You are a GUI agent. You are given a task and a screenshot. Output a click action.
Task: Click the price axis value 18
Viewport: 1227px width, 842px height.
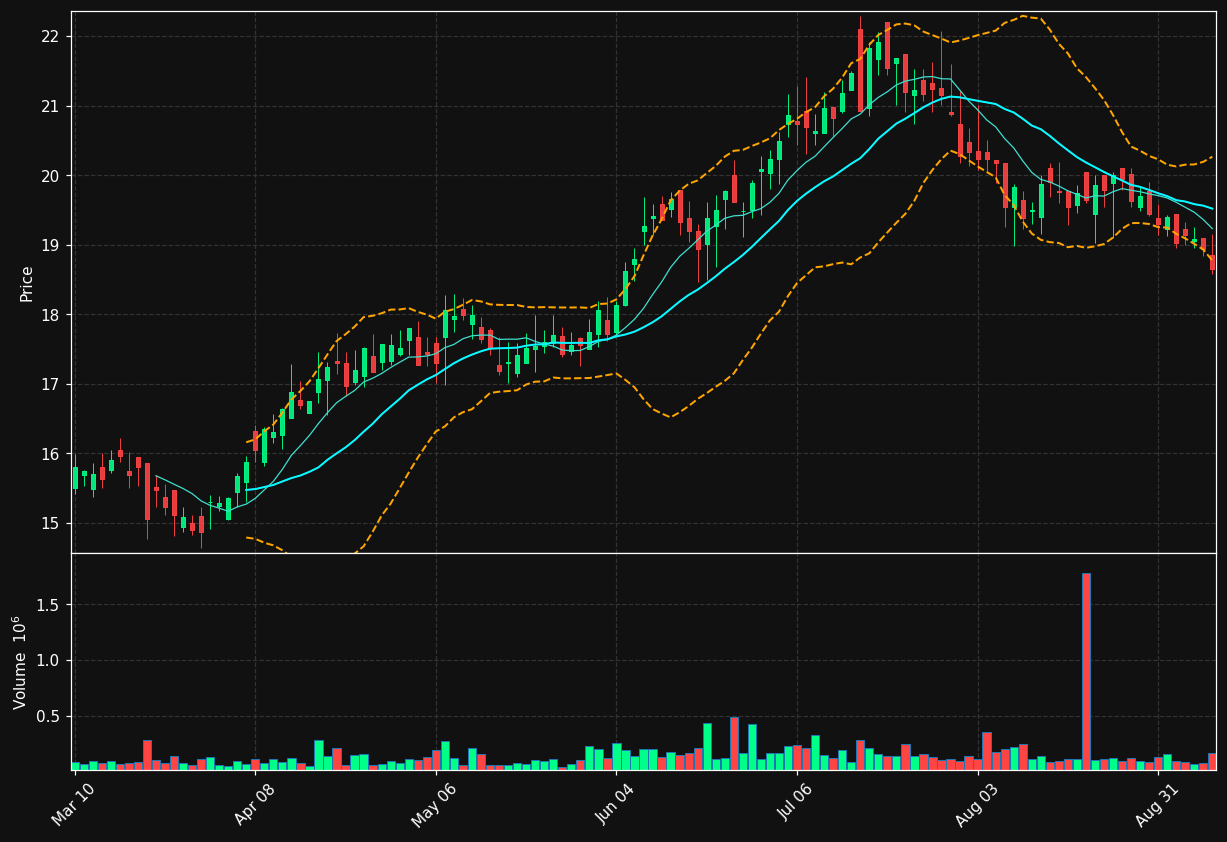tap(51, 315)
